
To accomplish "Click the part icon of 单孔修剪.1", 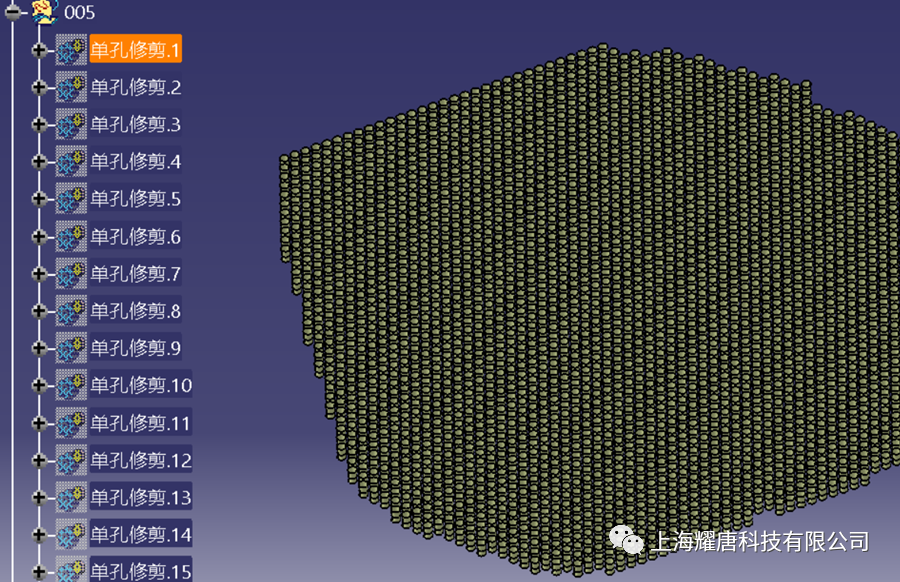I will pyautogui.click(x=71, y=50).
